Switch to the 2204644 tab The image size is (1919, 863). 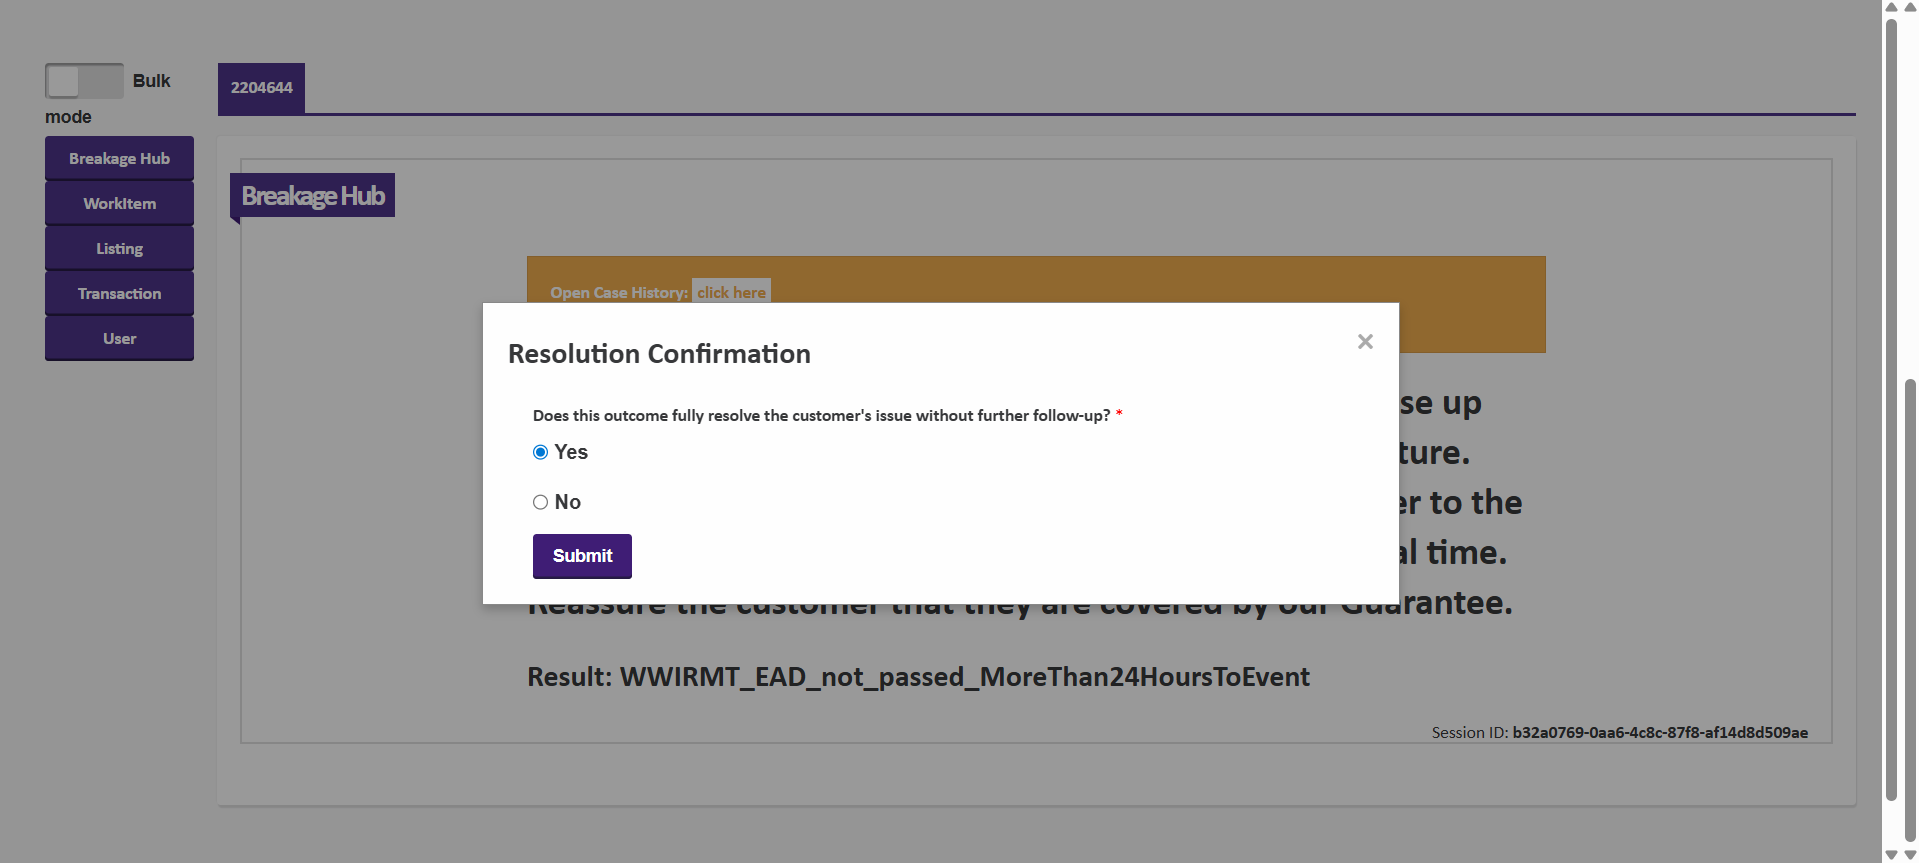click(261, 88)
